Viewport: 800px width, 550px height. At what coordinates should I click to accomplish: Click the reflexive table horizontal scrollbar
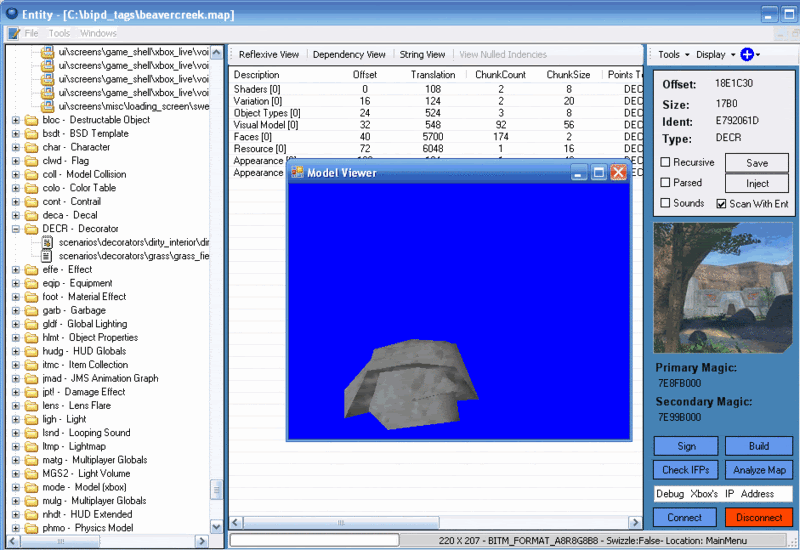tap(341, 523)
